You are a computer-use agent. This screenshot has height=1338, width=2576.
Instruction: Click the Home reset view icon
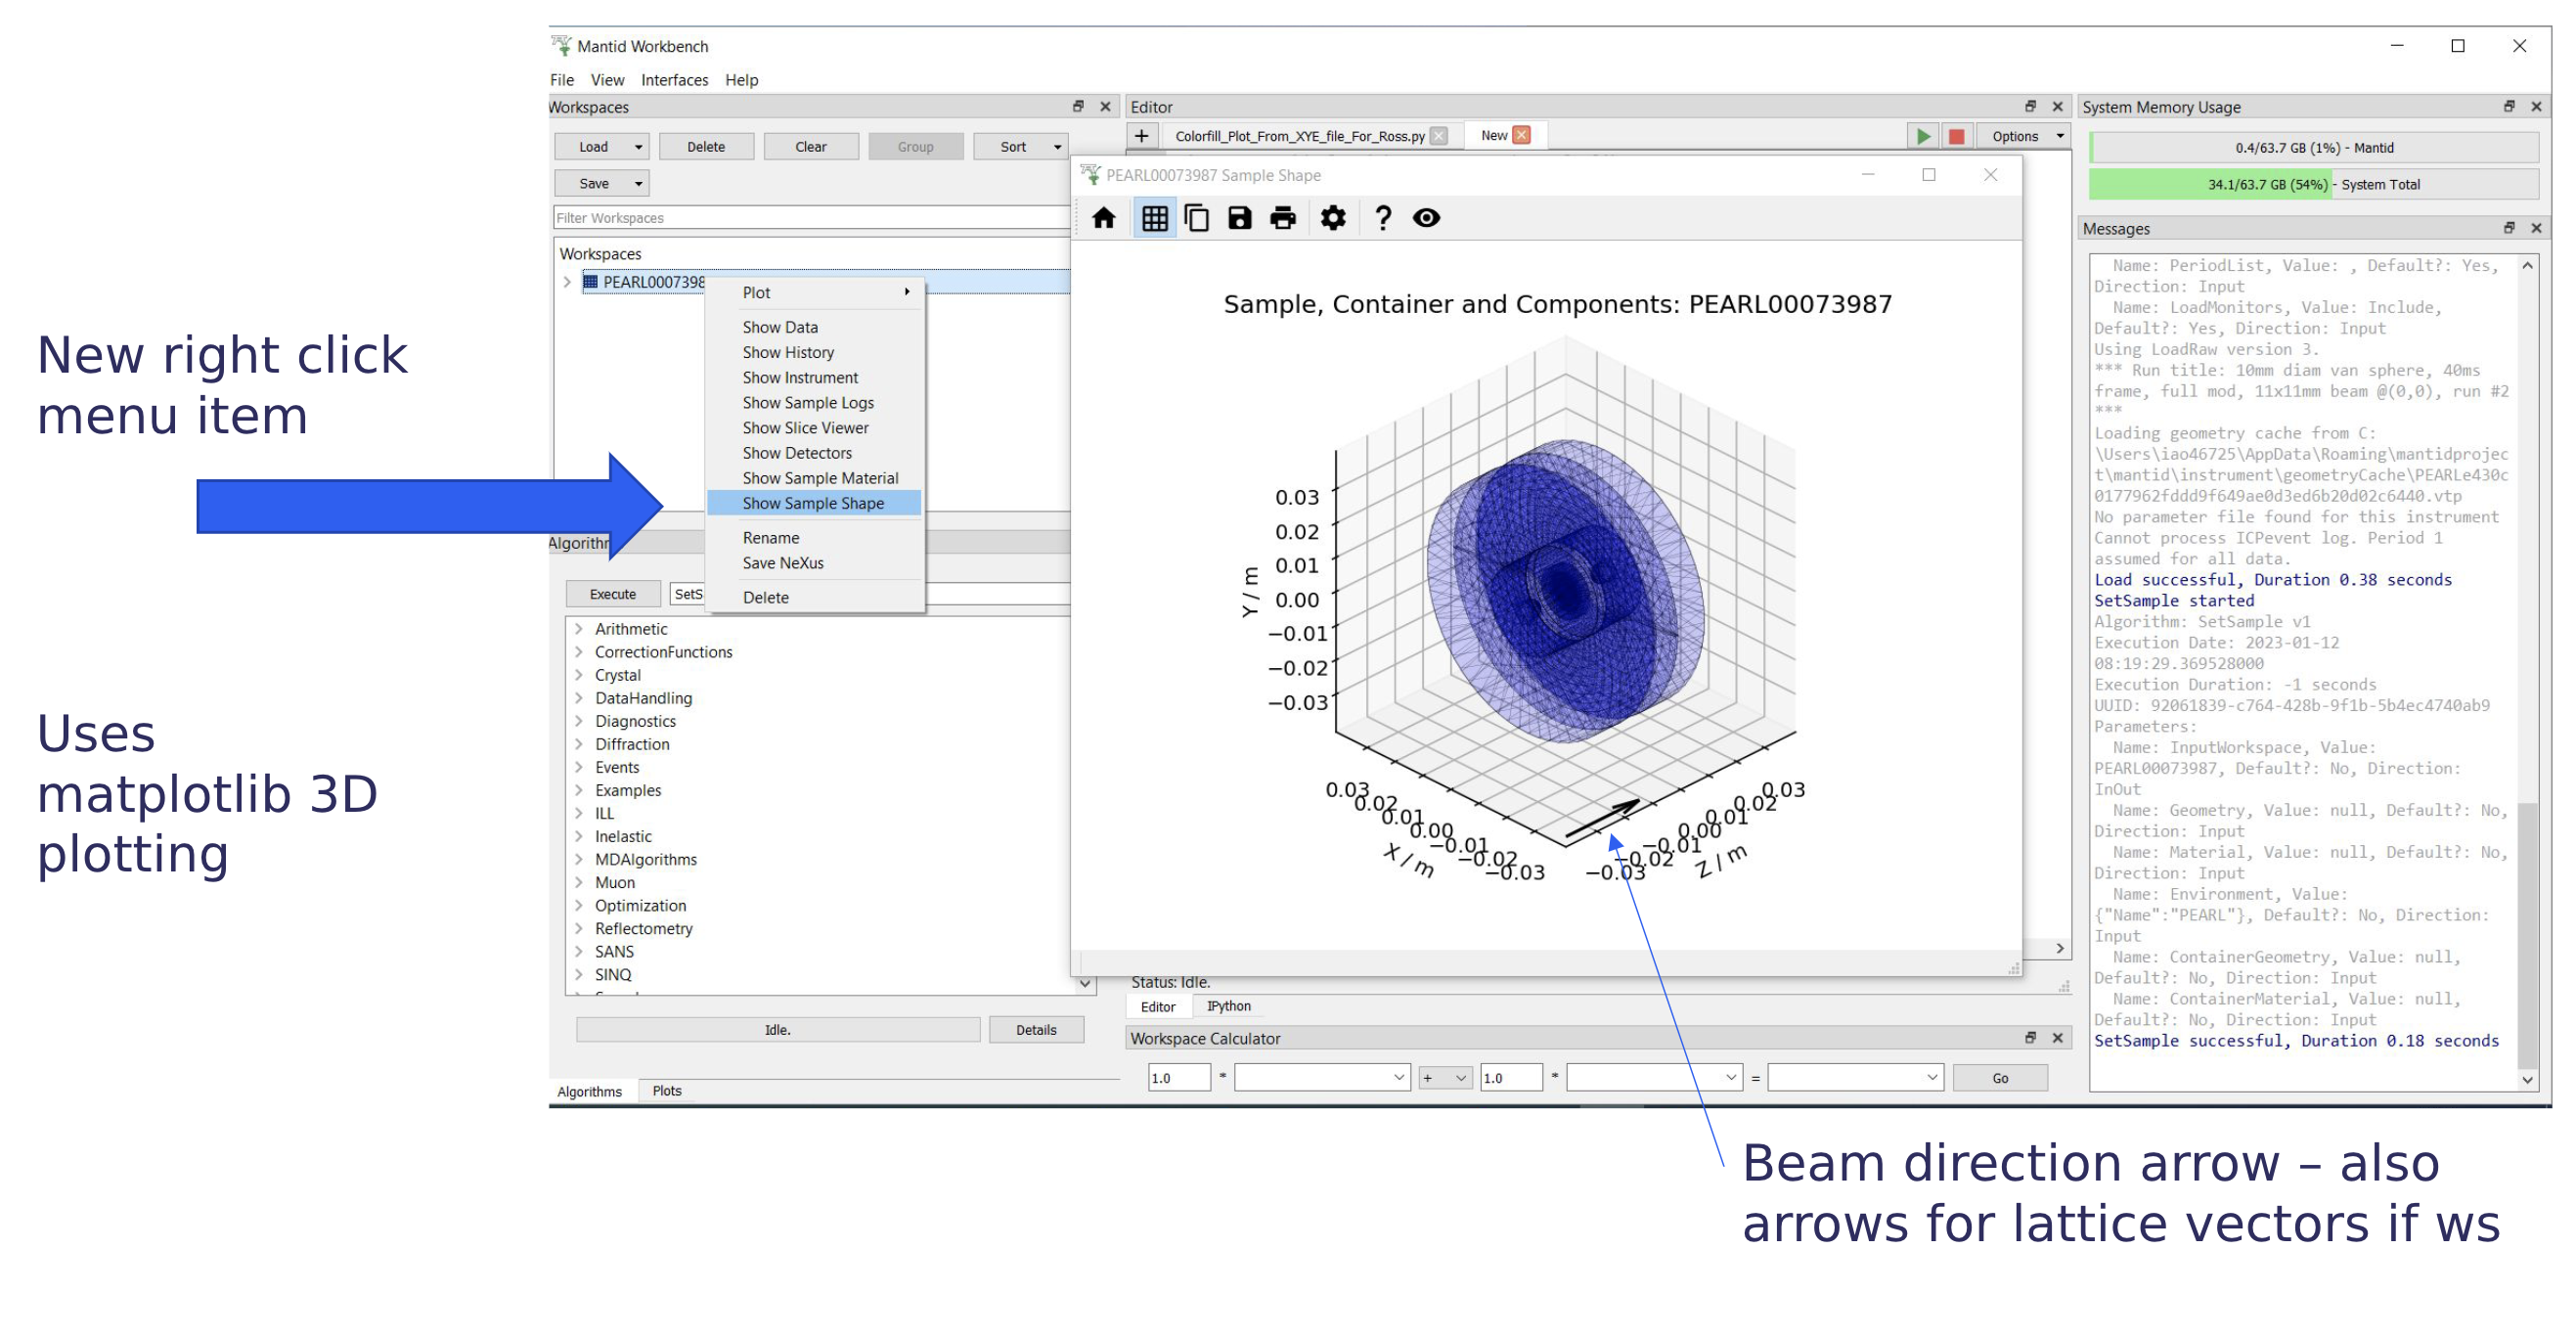1103,218
